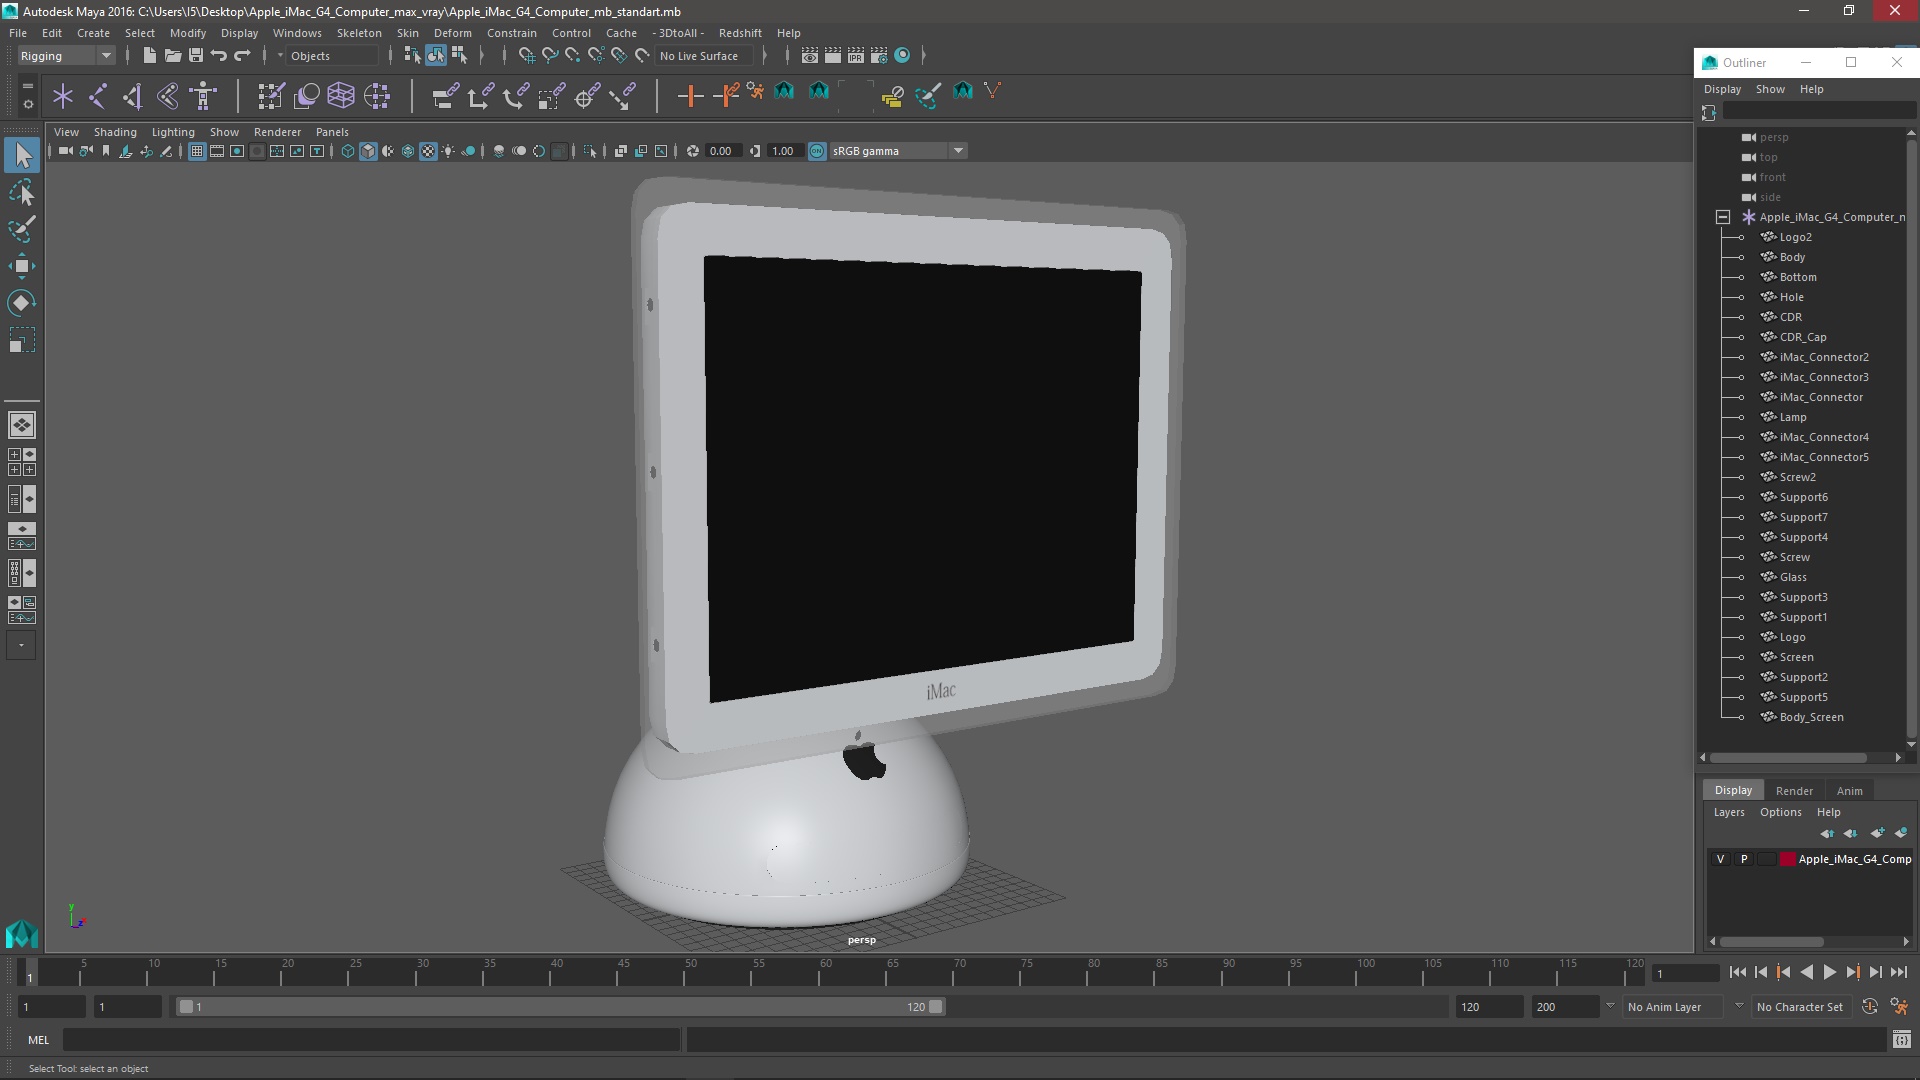Toggle the viewport grid display button

(197, 151)
